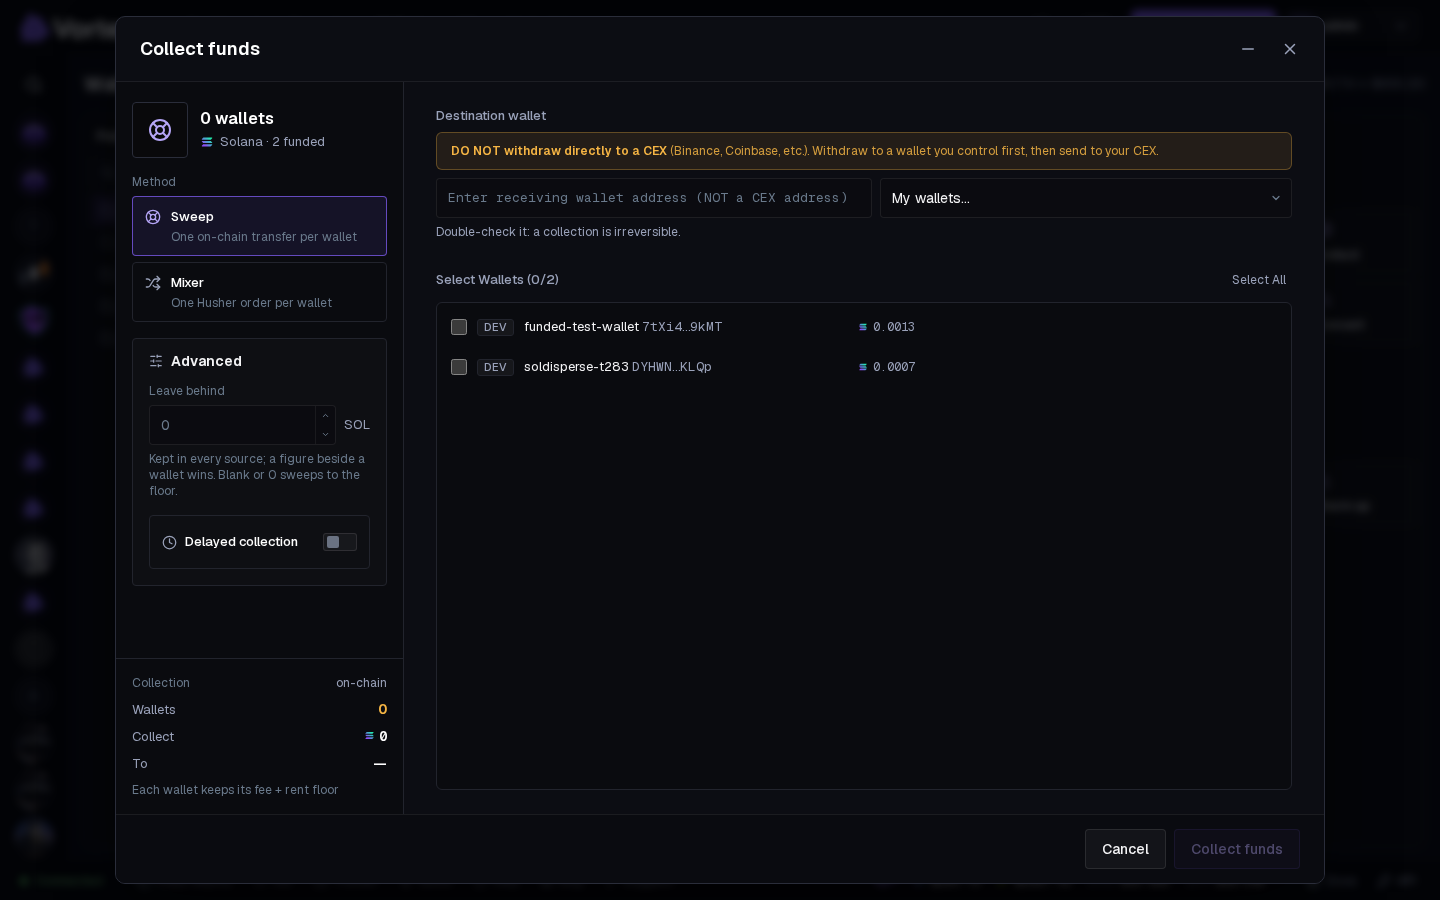Click the Solana icon in Collect summary
This screenshot has width=1440, height=900.
(x=369, y=736)
